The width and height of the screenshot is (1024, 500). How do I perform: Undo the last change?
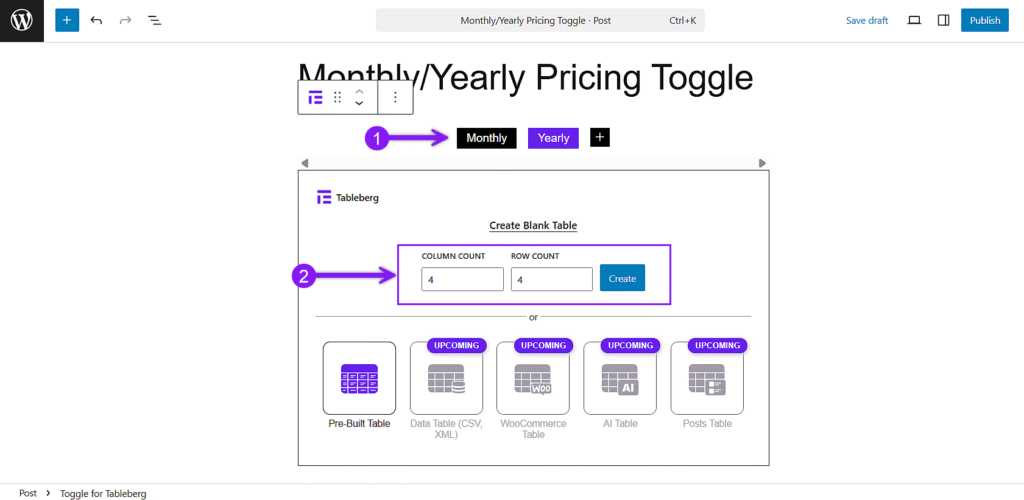tap(96, 20)
